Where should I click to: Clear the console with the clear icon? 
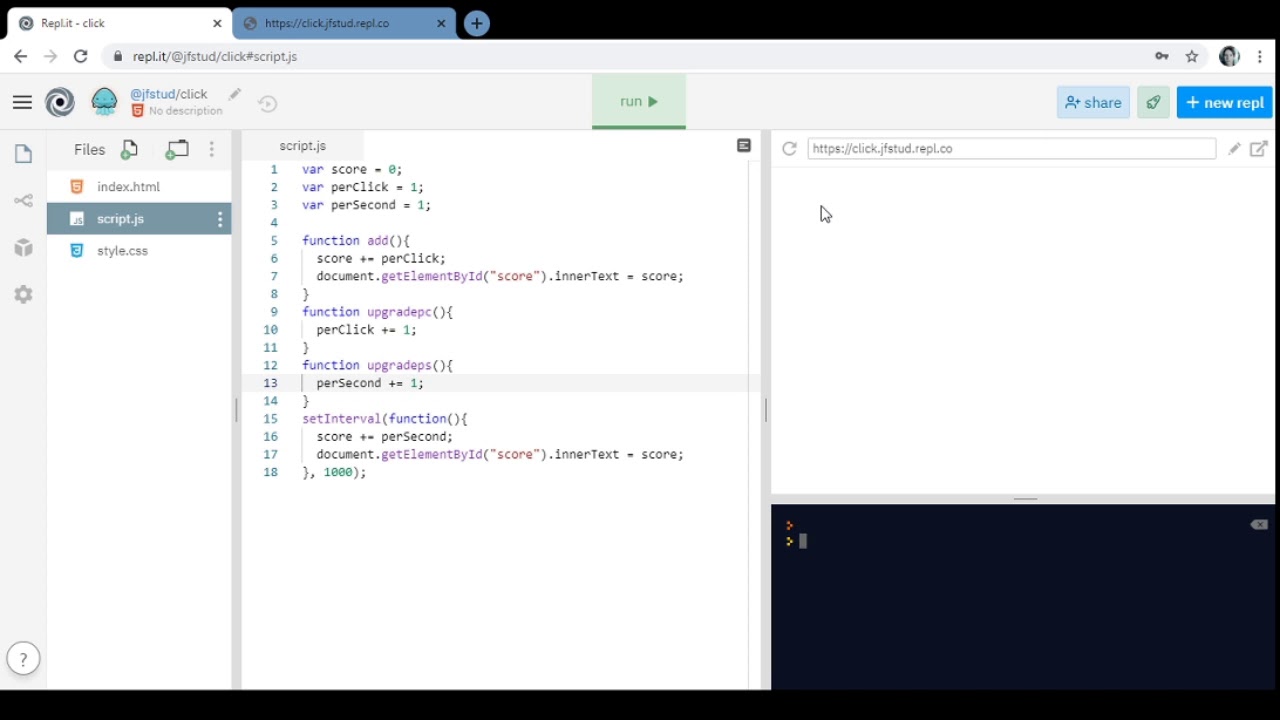(x=1259, y=524)
